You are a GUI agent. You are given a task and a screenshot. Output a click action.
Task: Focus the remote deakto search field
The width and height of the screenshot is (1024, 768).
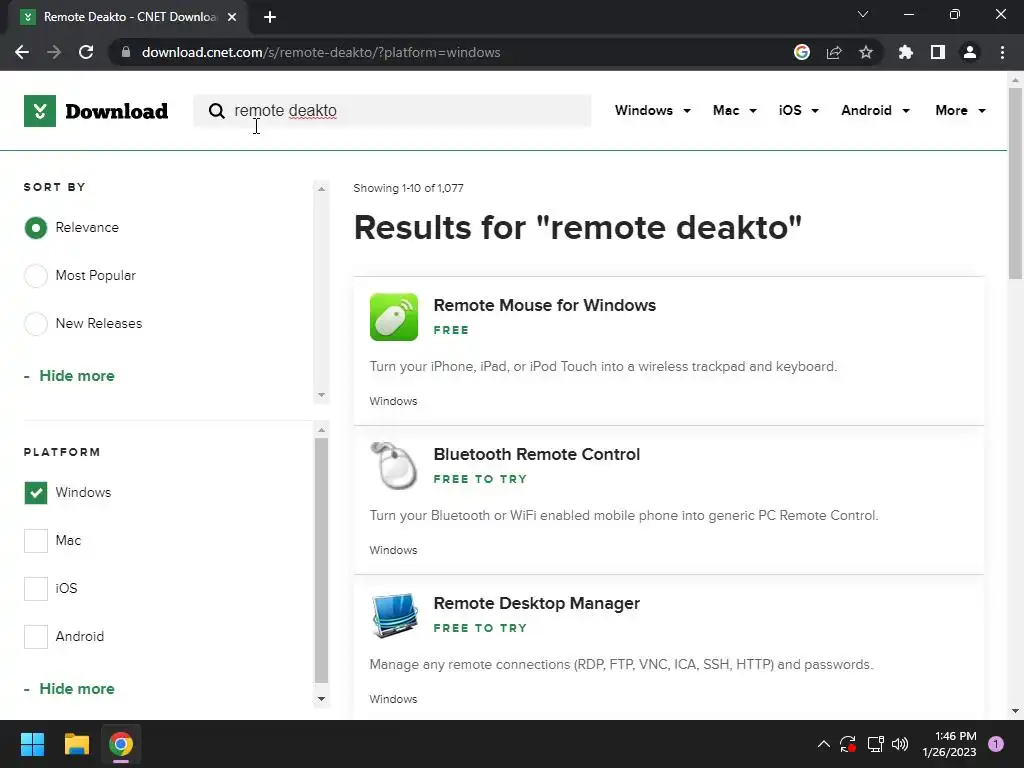pyautogui.click(x=392, y=110)
